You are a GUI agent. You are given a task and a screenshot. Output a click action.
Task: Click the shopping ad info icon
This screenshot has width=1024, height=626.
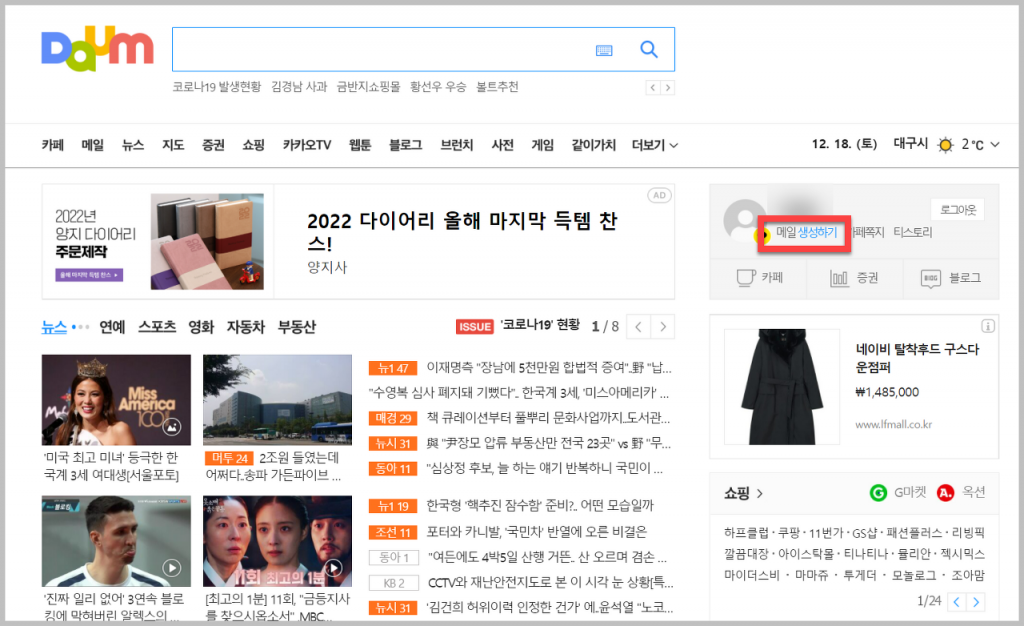[987, 326]
